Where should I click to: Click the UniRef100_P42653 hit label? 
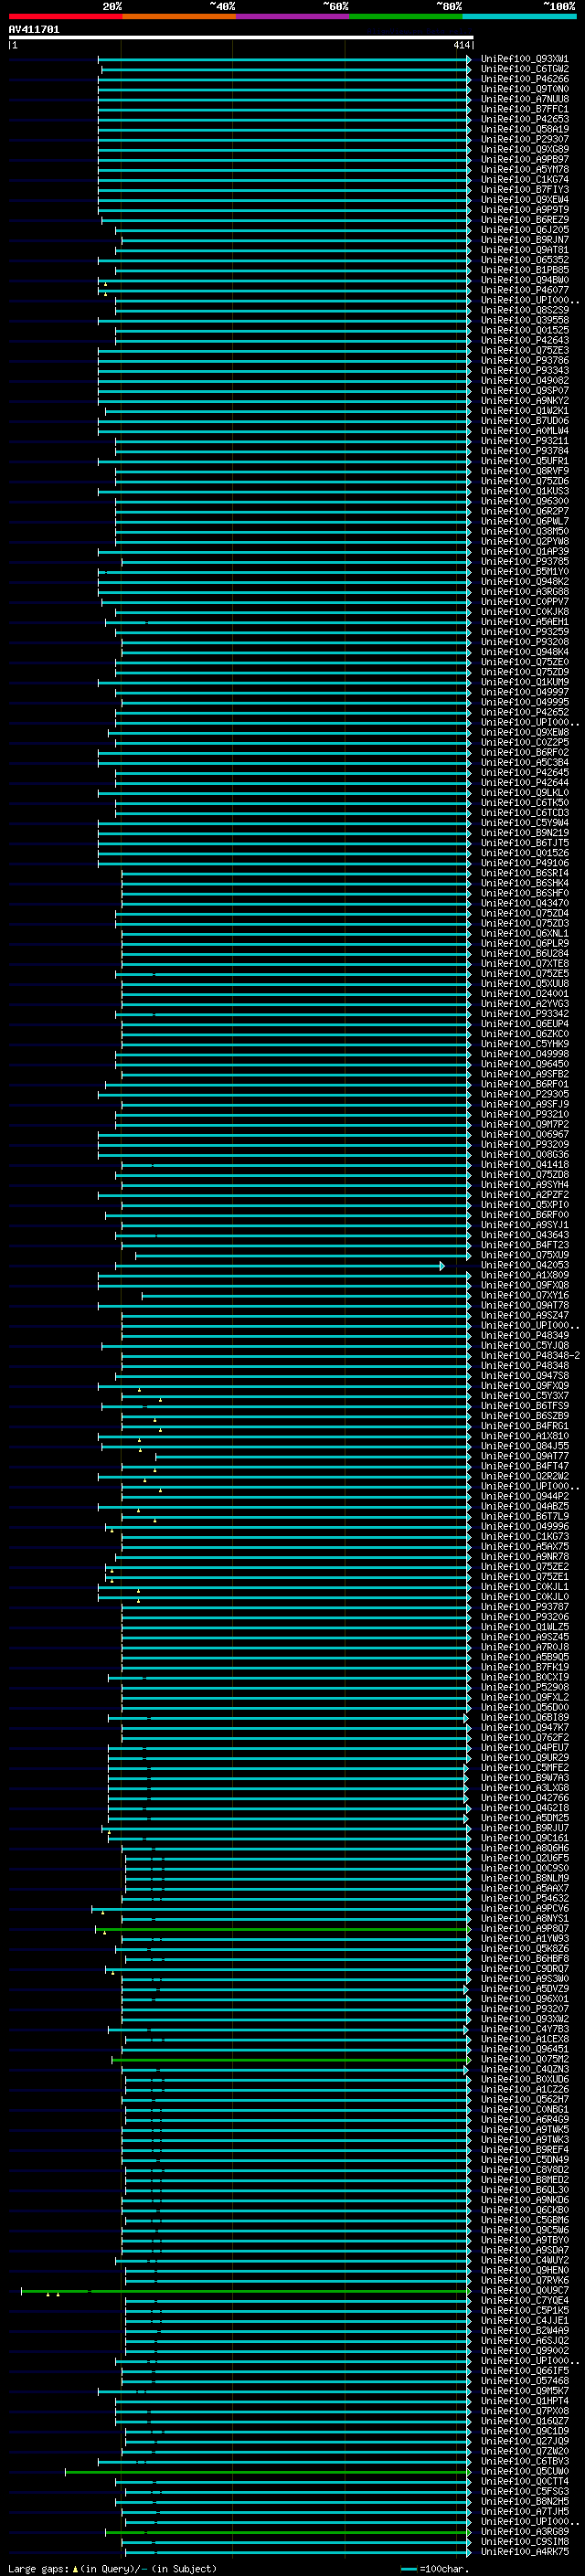pos(525,119)
